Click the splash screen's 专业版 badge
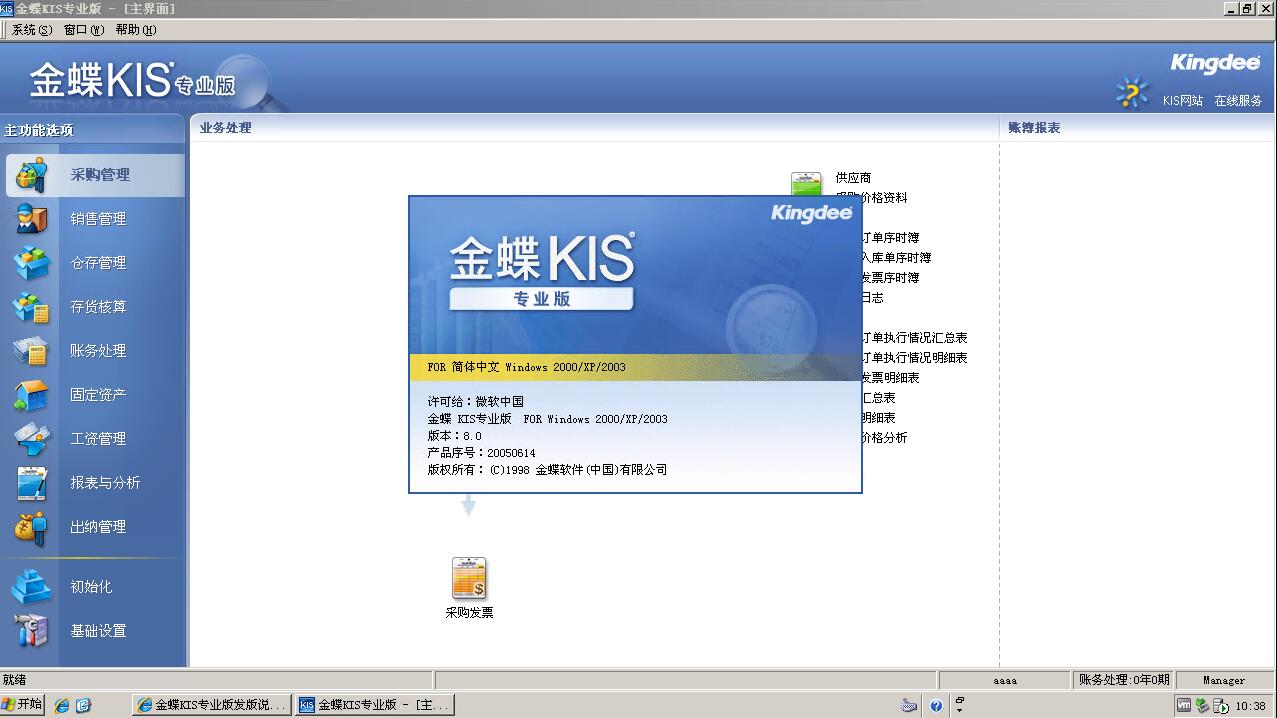The height and width of the screenshot is (718, 1277). pos(541,299)
